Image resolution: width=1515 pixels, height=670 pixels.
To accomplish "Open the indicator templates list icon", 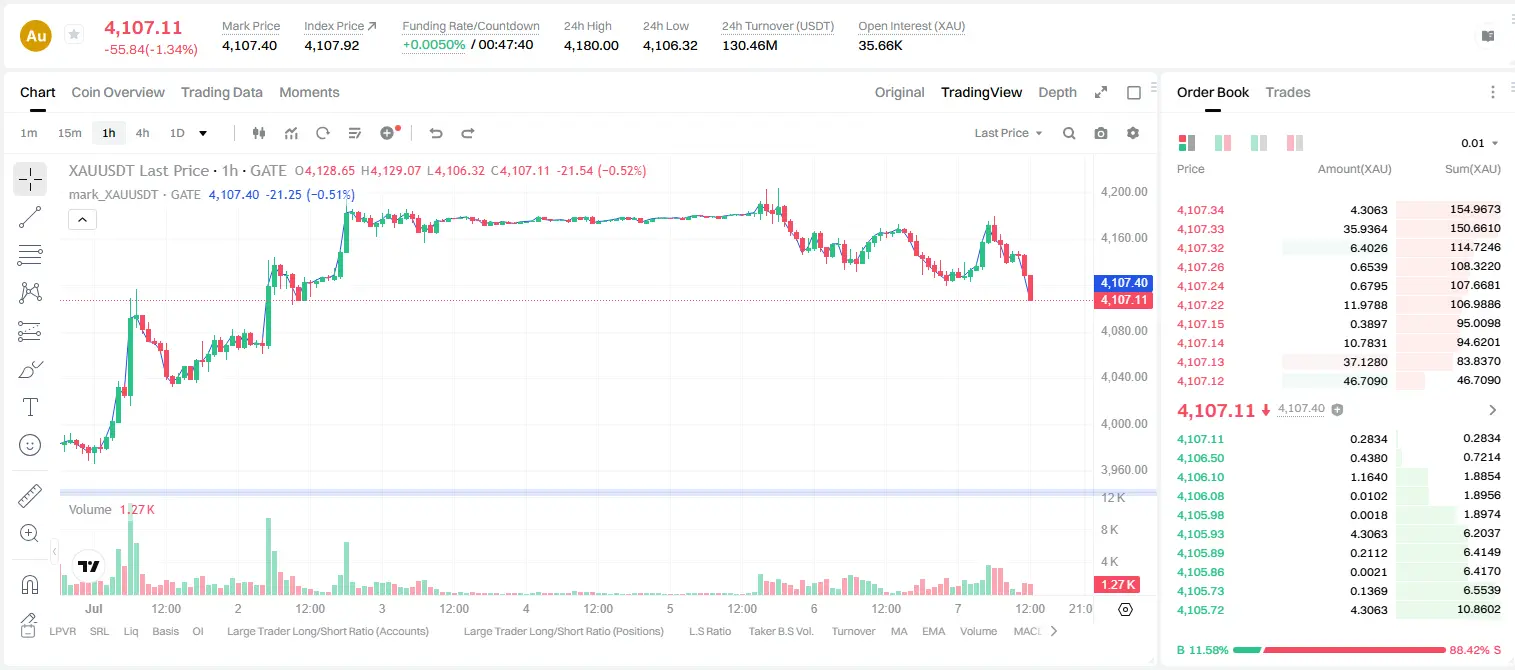I will tap(354, 133).
